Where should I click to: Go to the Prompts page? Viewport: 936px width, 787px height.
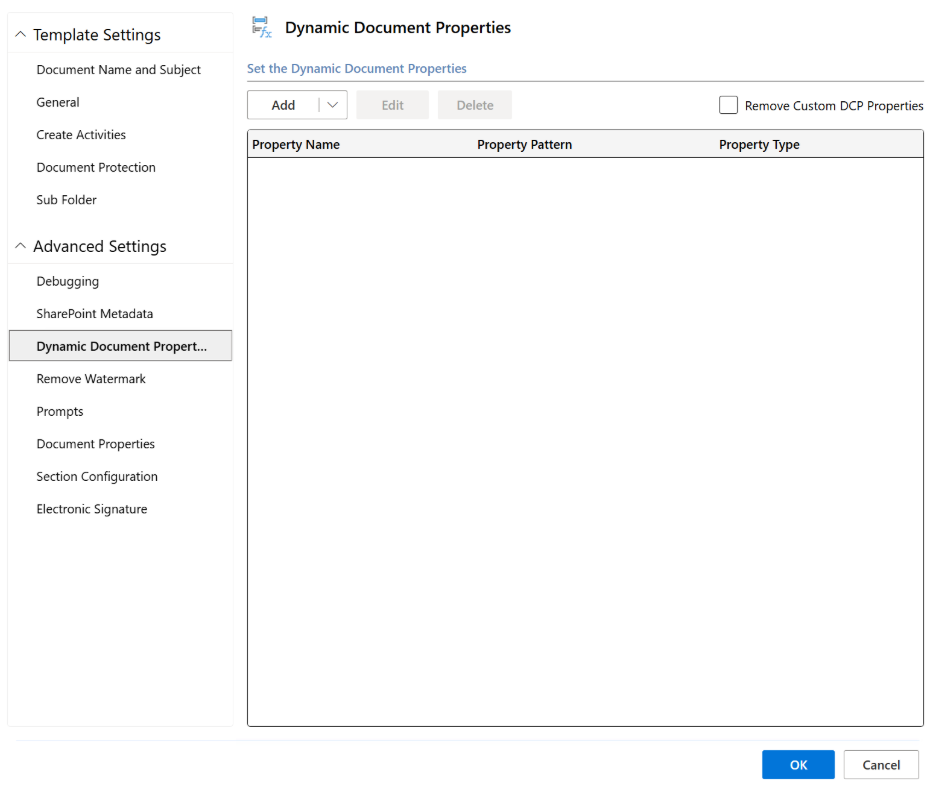[60, 411]
